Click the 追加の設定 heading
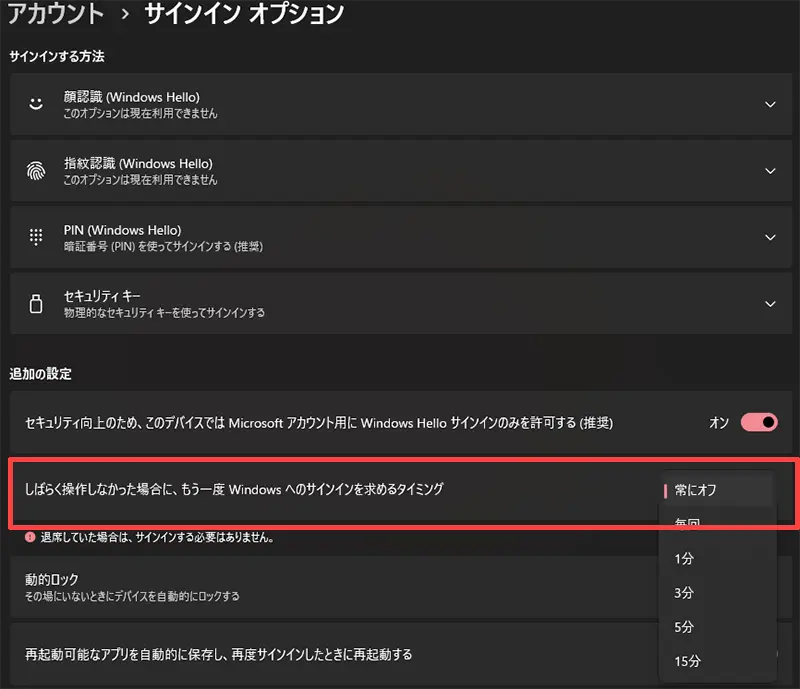 pyautogui.click(x=40, y=374)
